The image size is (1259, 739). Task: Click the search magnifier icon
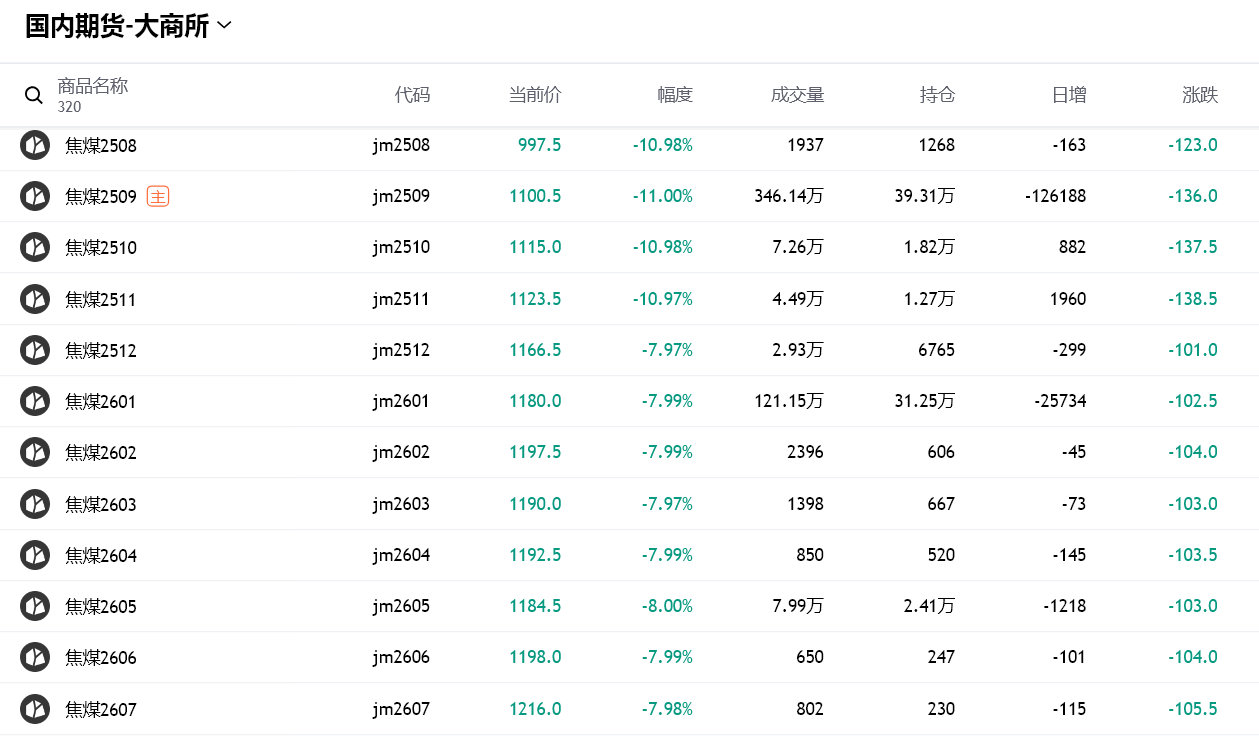pos(34,95)
